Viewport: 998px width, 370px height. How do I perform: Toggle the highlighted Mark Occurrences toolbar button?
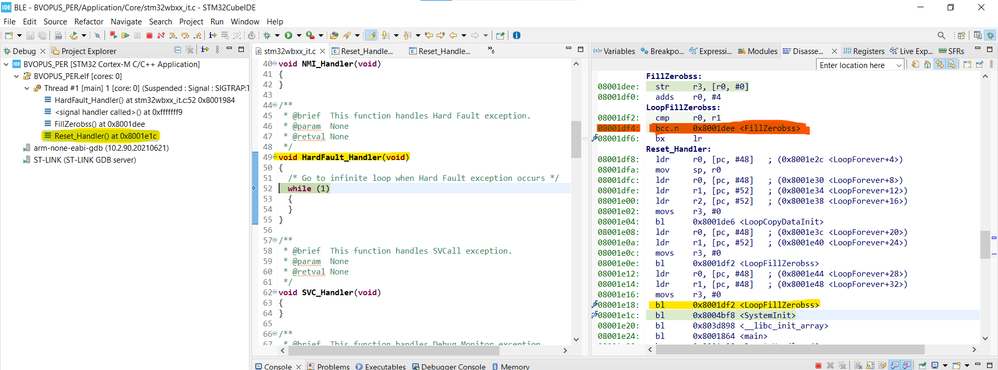click(370, 35)
